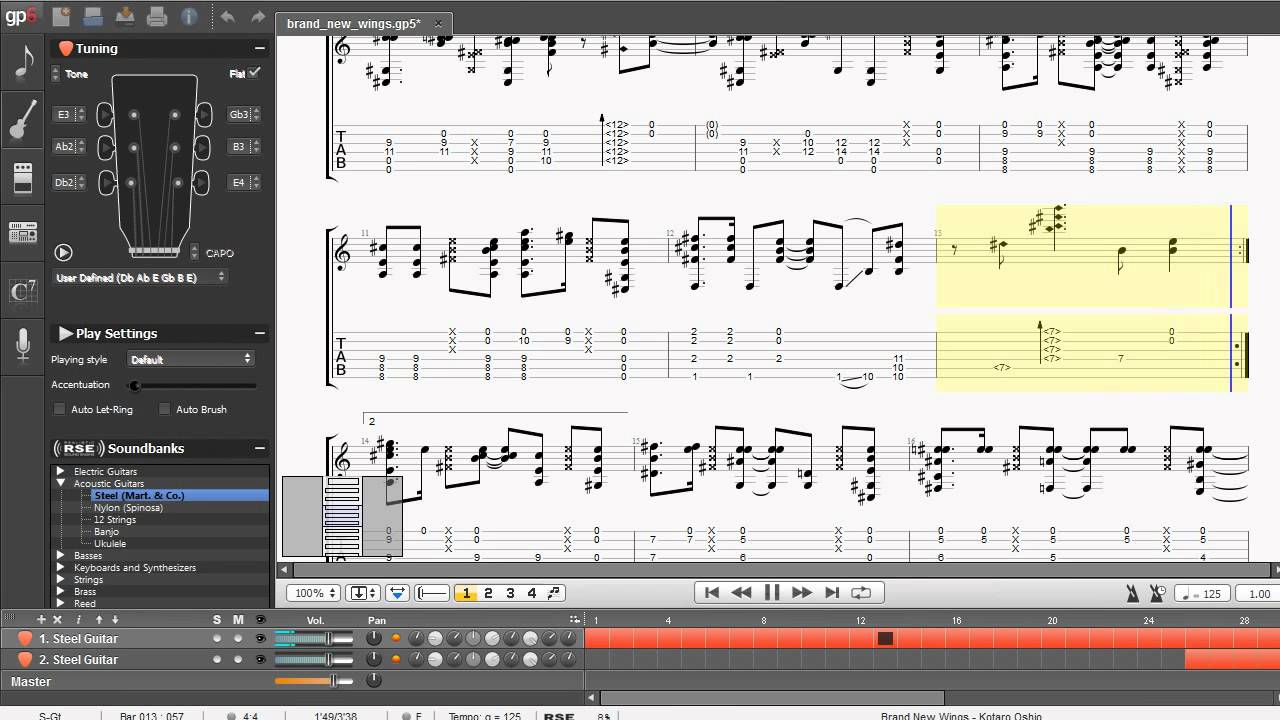Solo the 1. Steel Guitar track

pyautogui.click(x=217, y=638)
